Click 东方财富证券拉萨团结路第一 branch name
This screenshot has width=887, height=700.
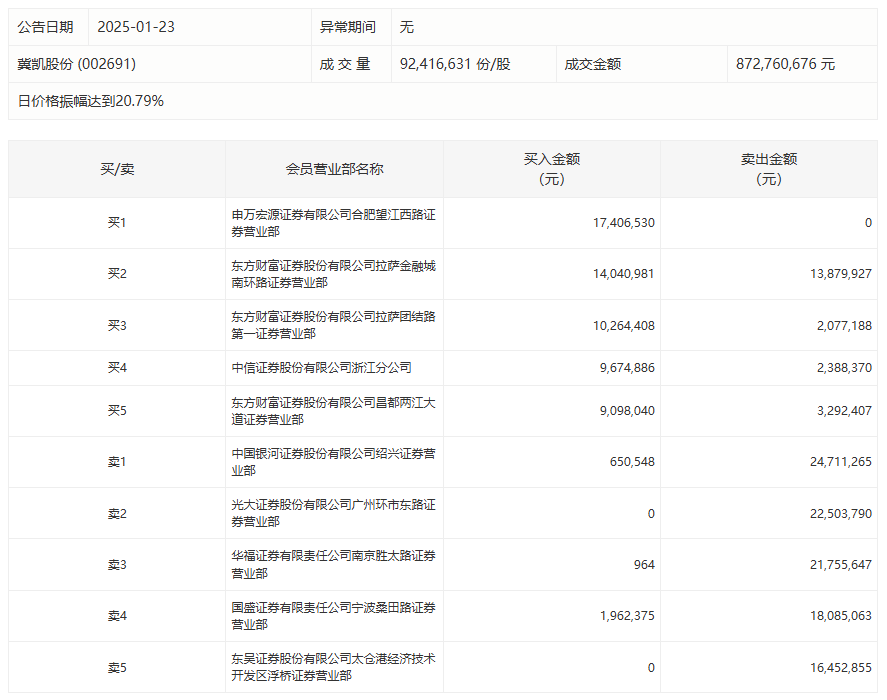pyautogui.click(x=333, y=325)
